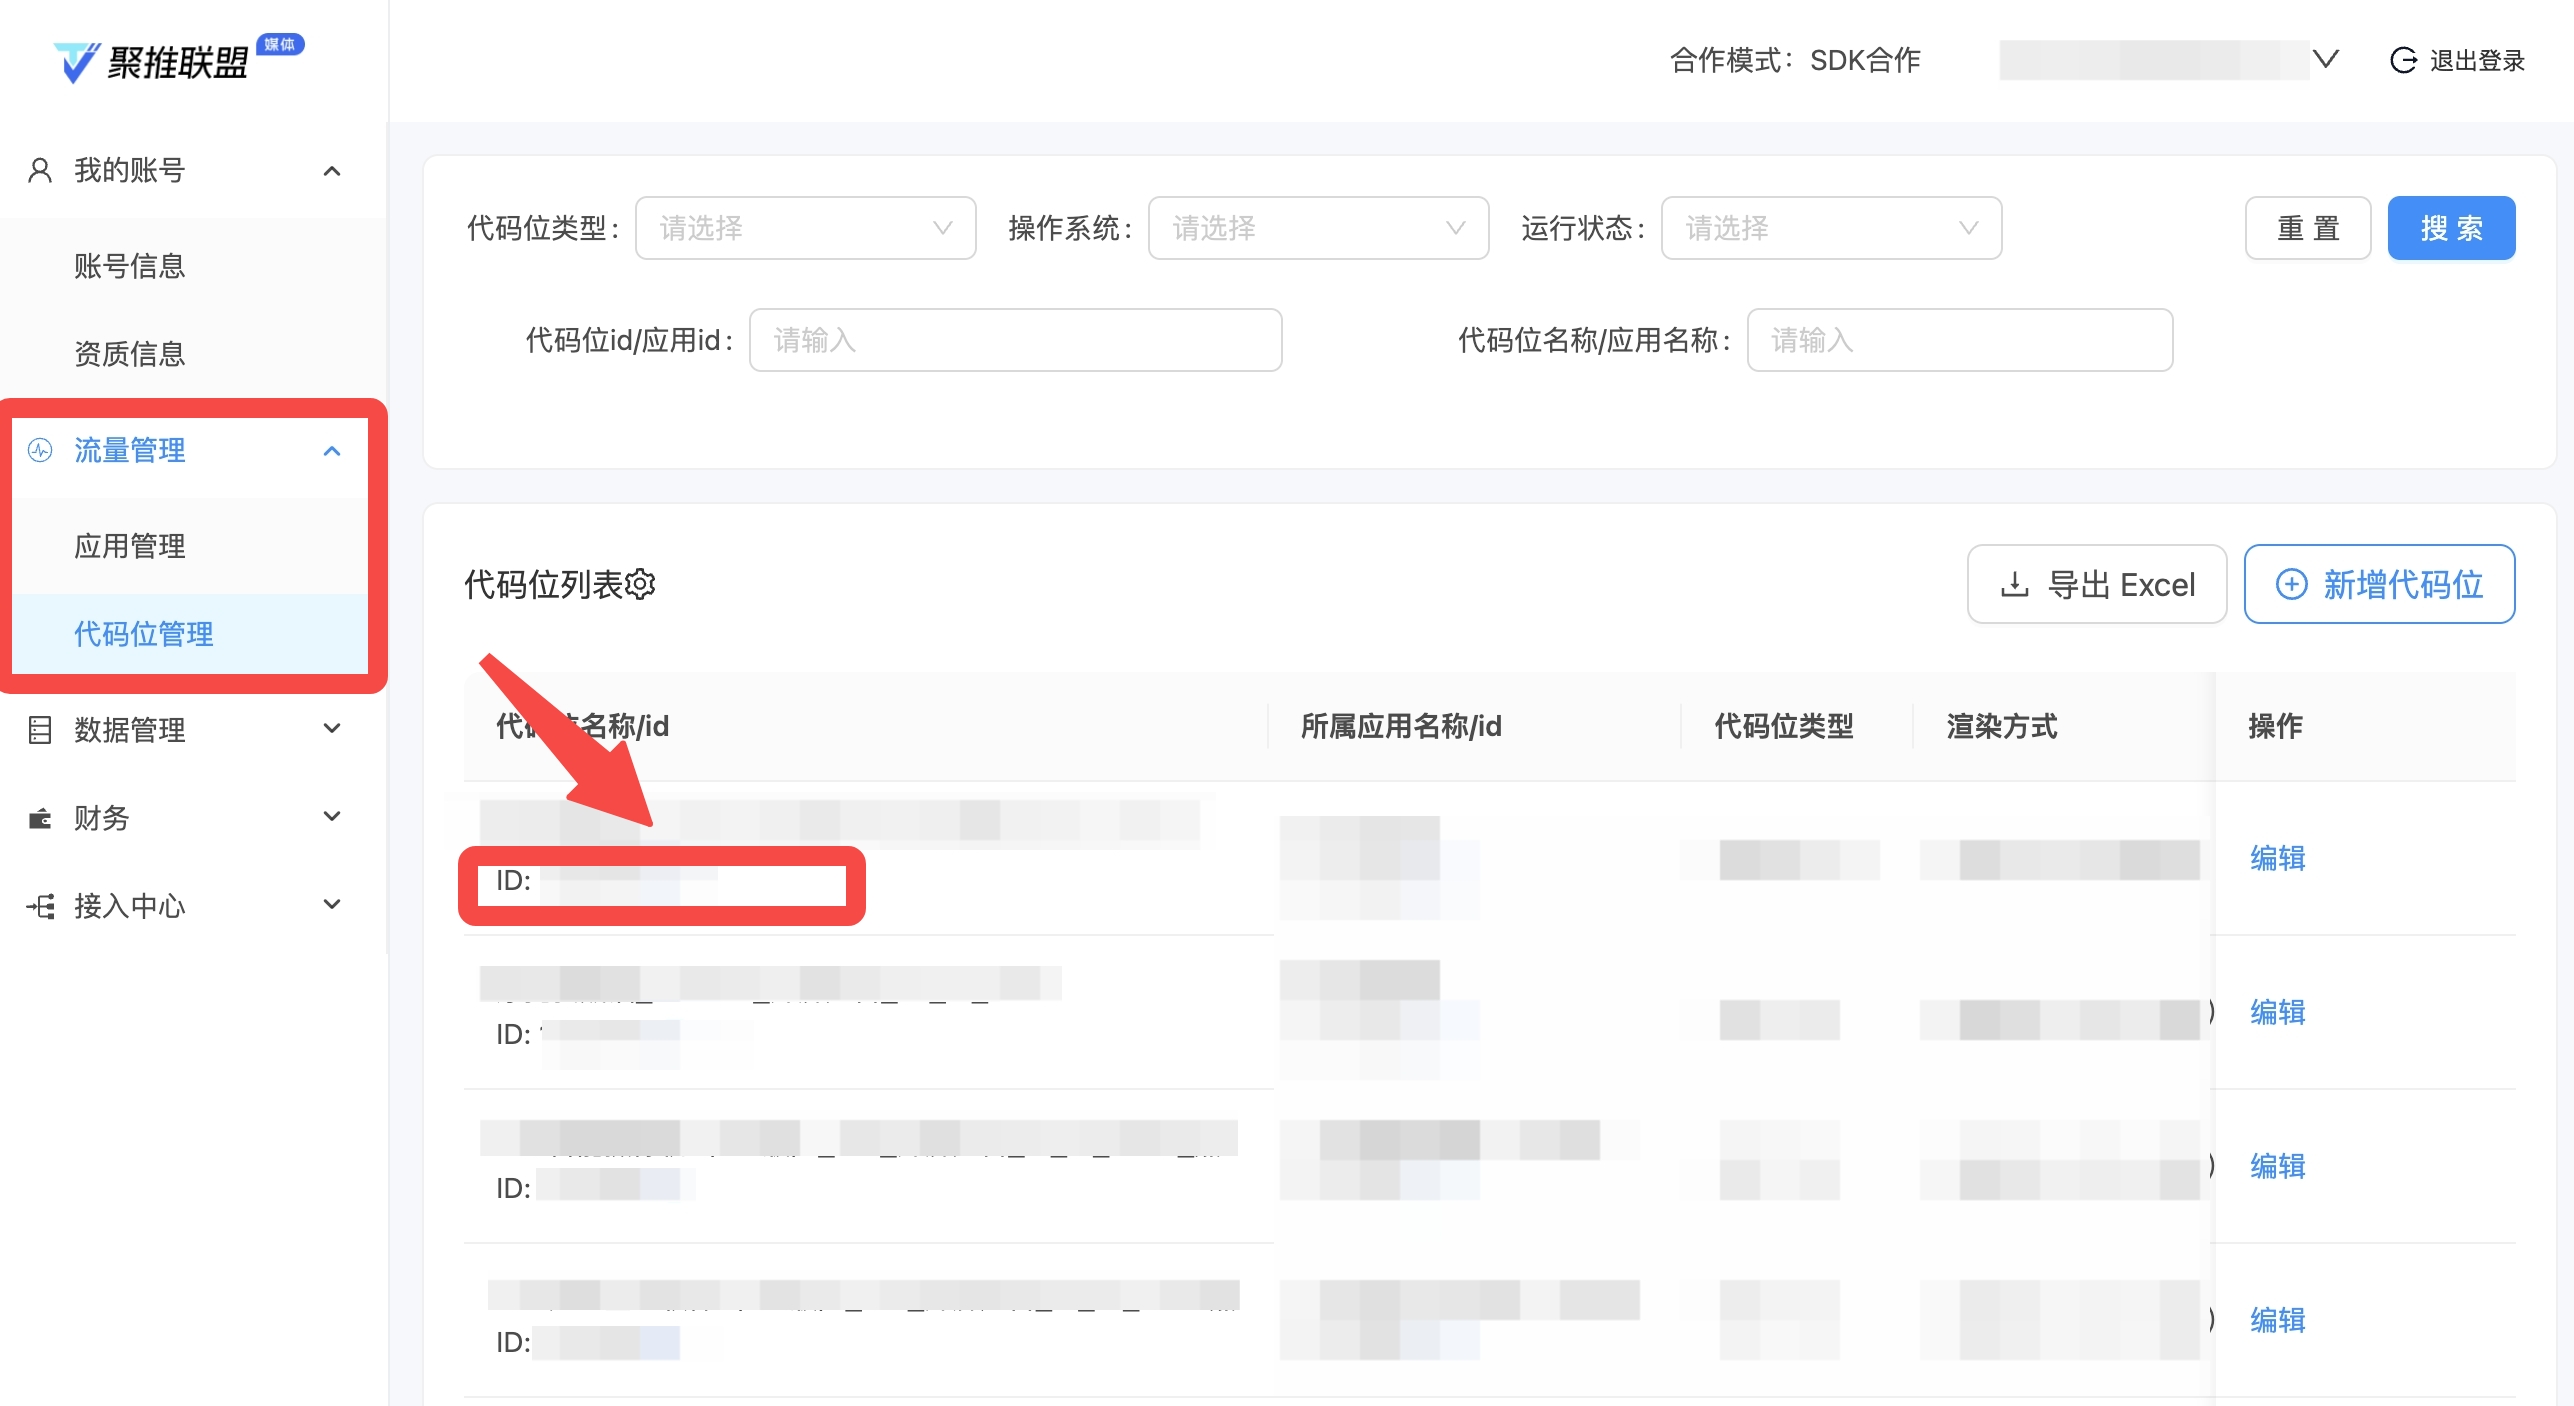The width and height of the screenshot is (2574, 1406).
Task: Click 编辑 in the second table row
Action: [x=2278, y=1012]
